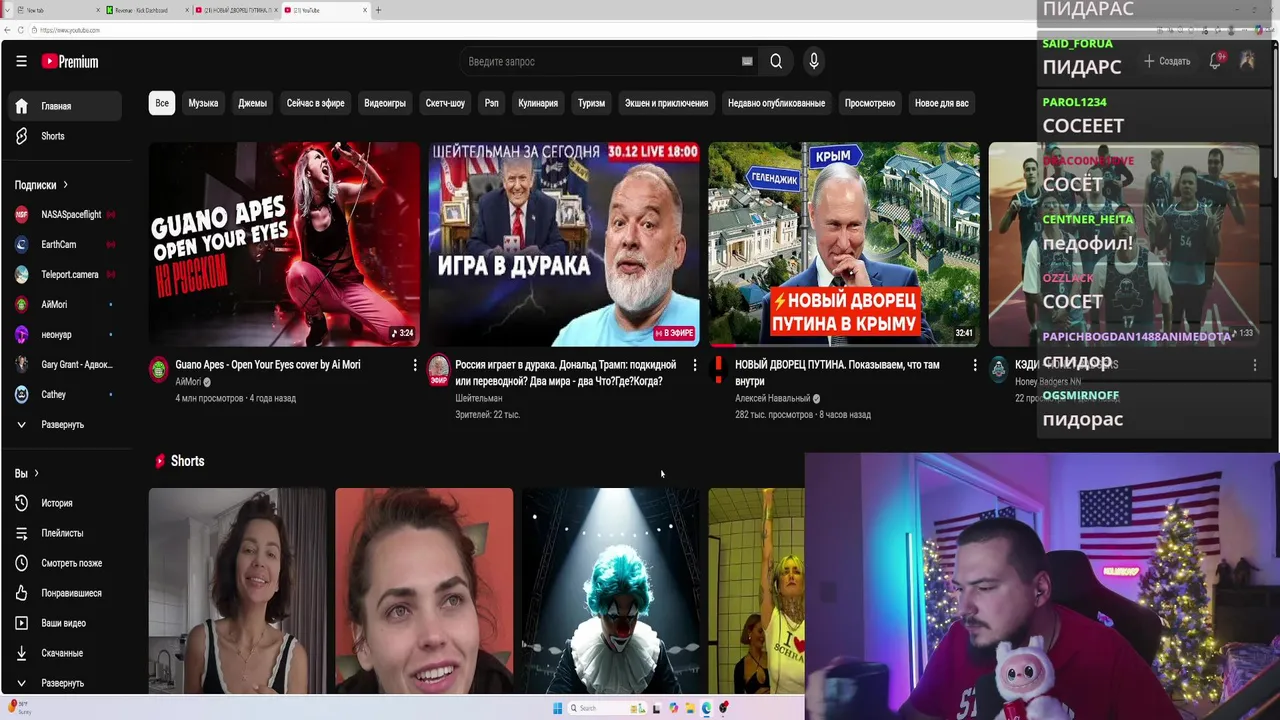
Task: Open Copilot from the taskbar
Action: pyautogui.click(x=673, y=708)
